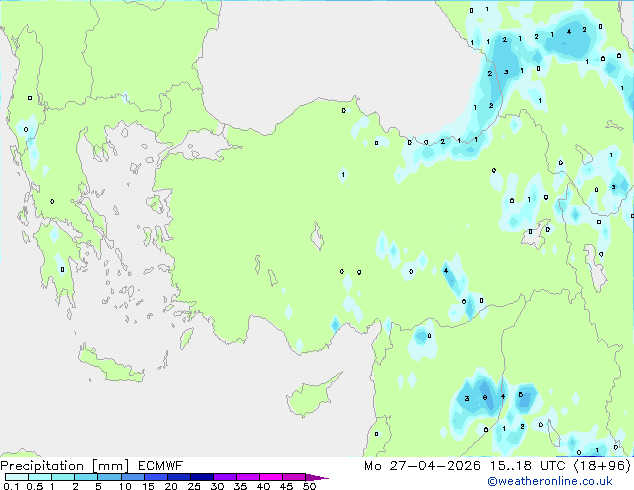Click the 25–30 mm navy legend swatch

coord(201,477)
